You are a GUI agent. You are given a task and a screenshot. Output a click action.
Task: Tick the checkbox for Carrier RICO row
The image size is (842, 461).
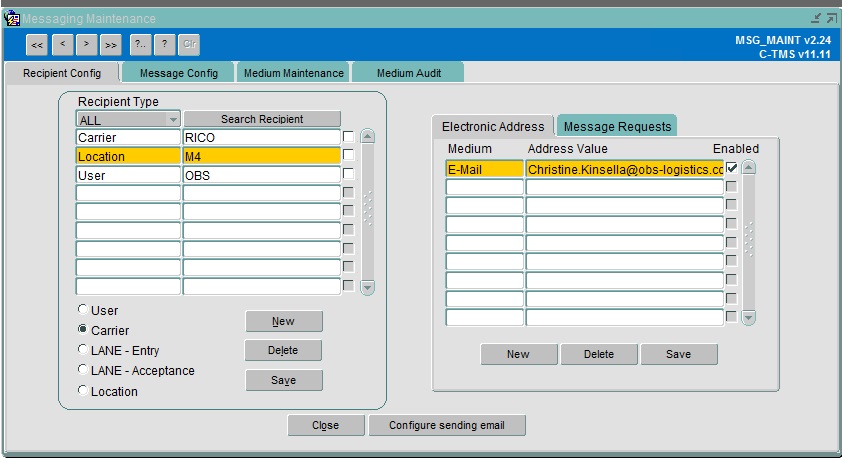[349, 136]
